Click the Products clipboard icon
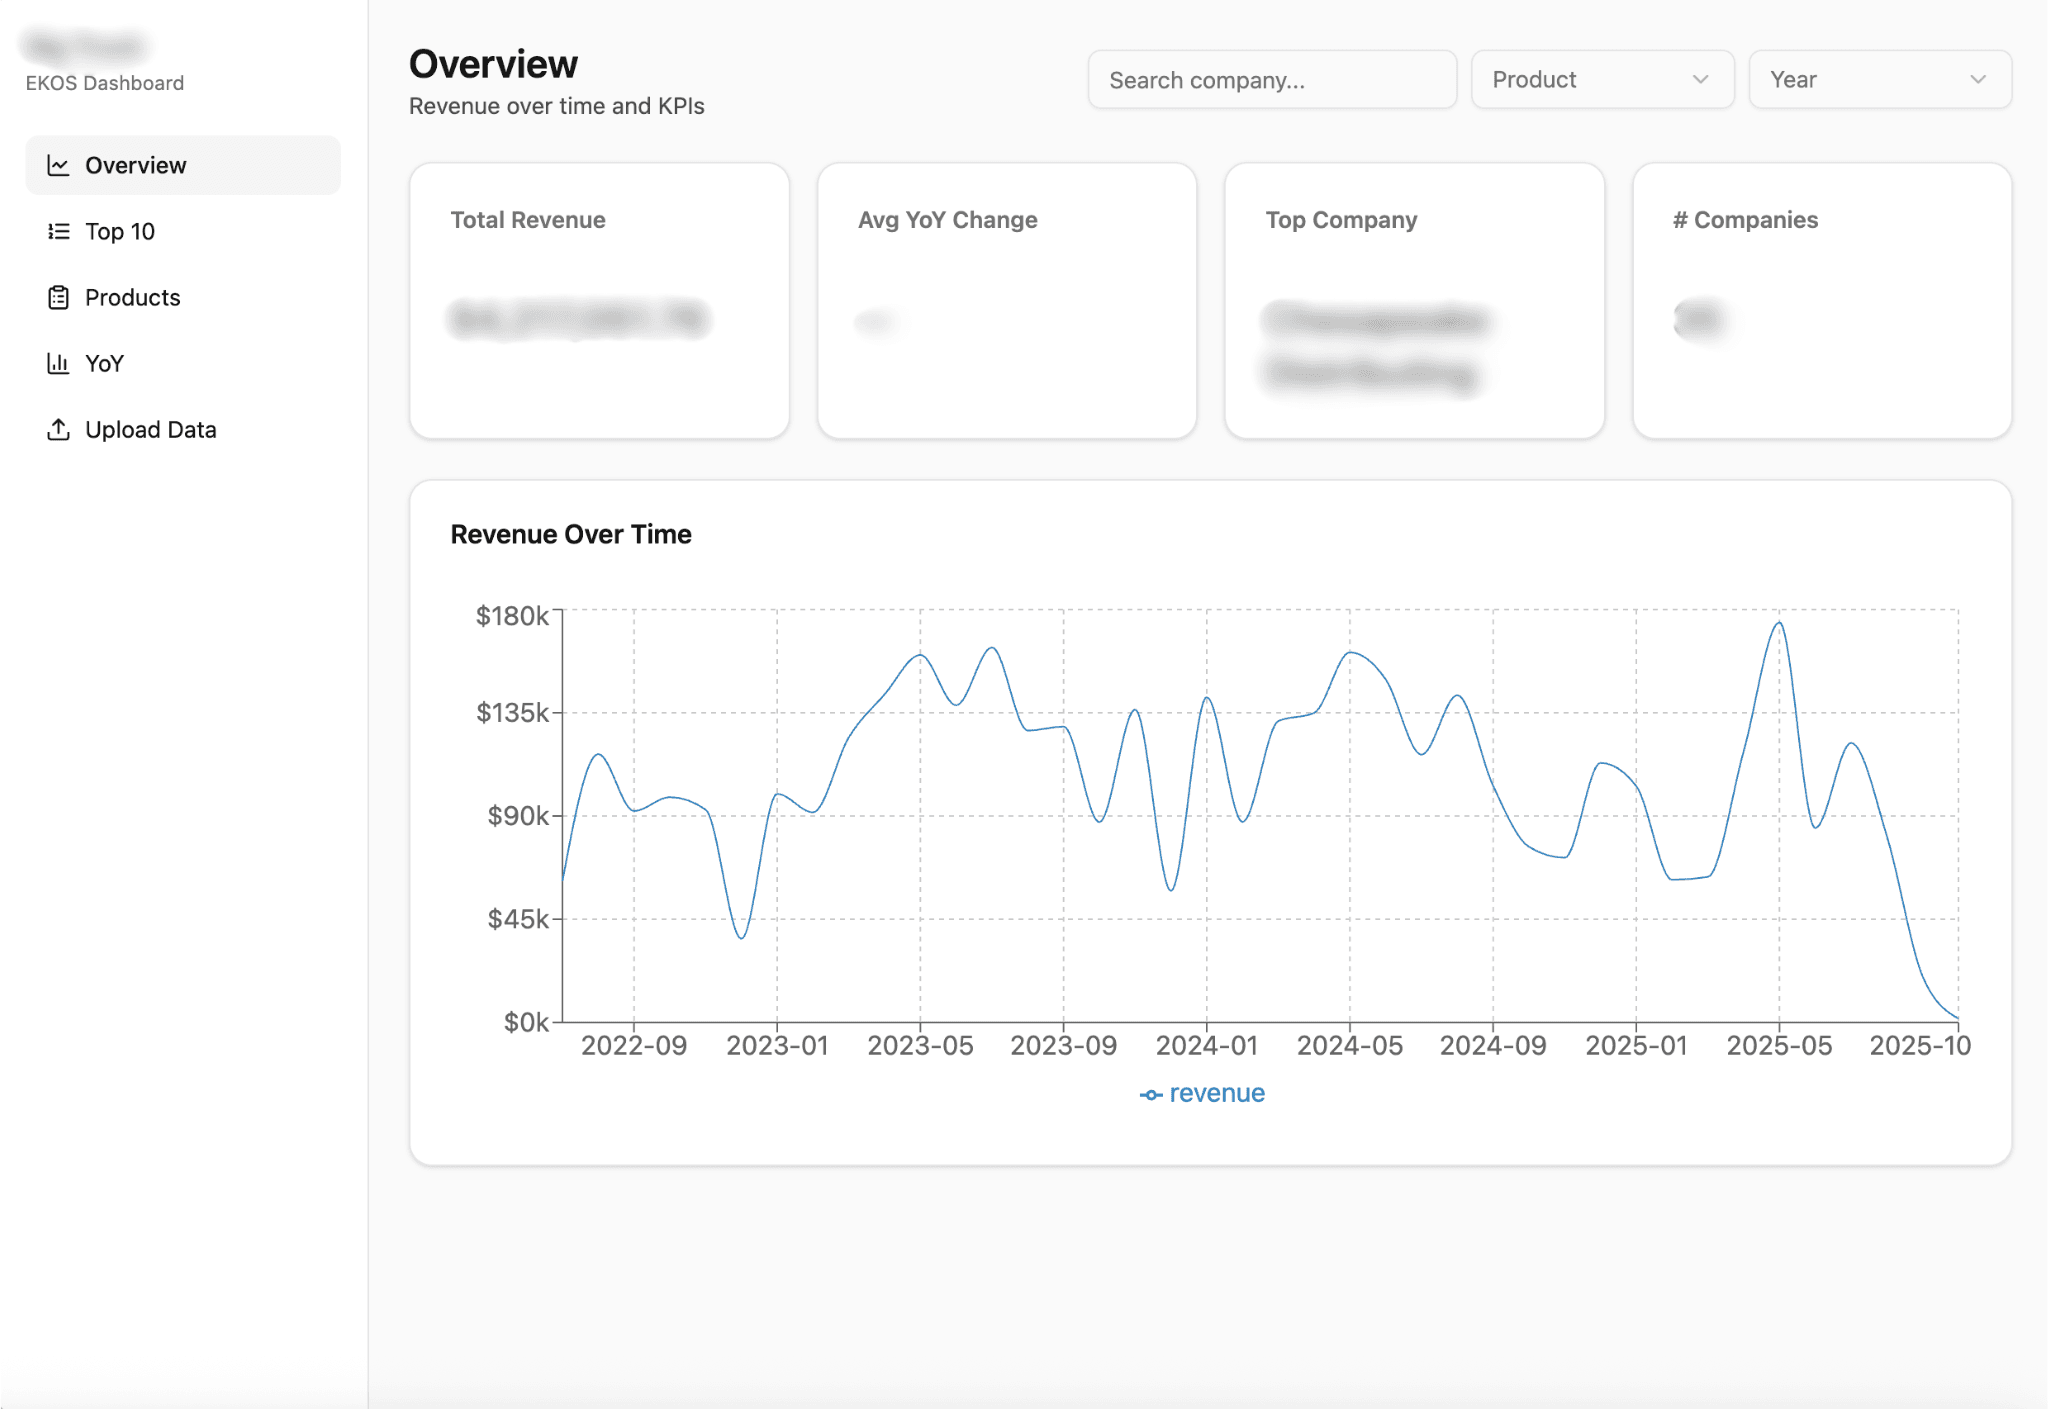The image size is (2048, 1409). 59,297
